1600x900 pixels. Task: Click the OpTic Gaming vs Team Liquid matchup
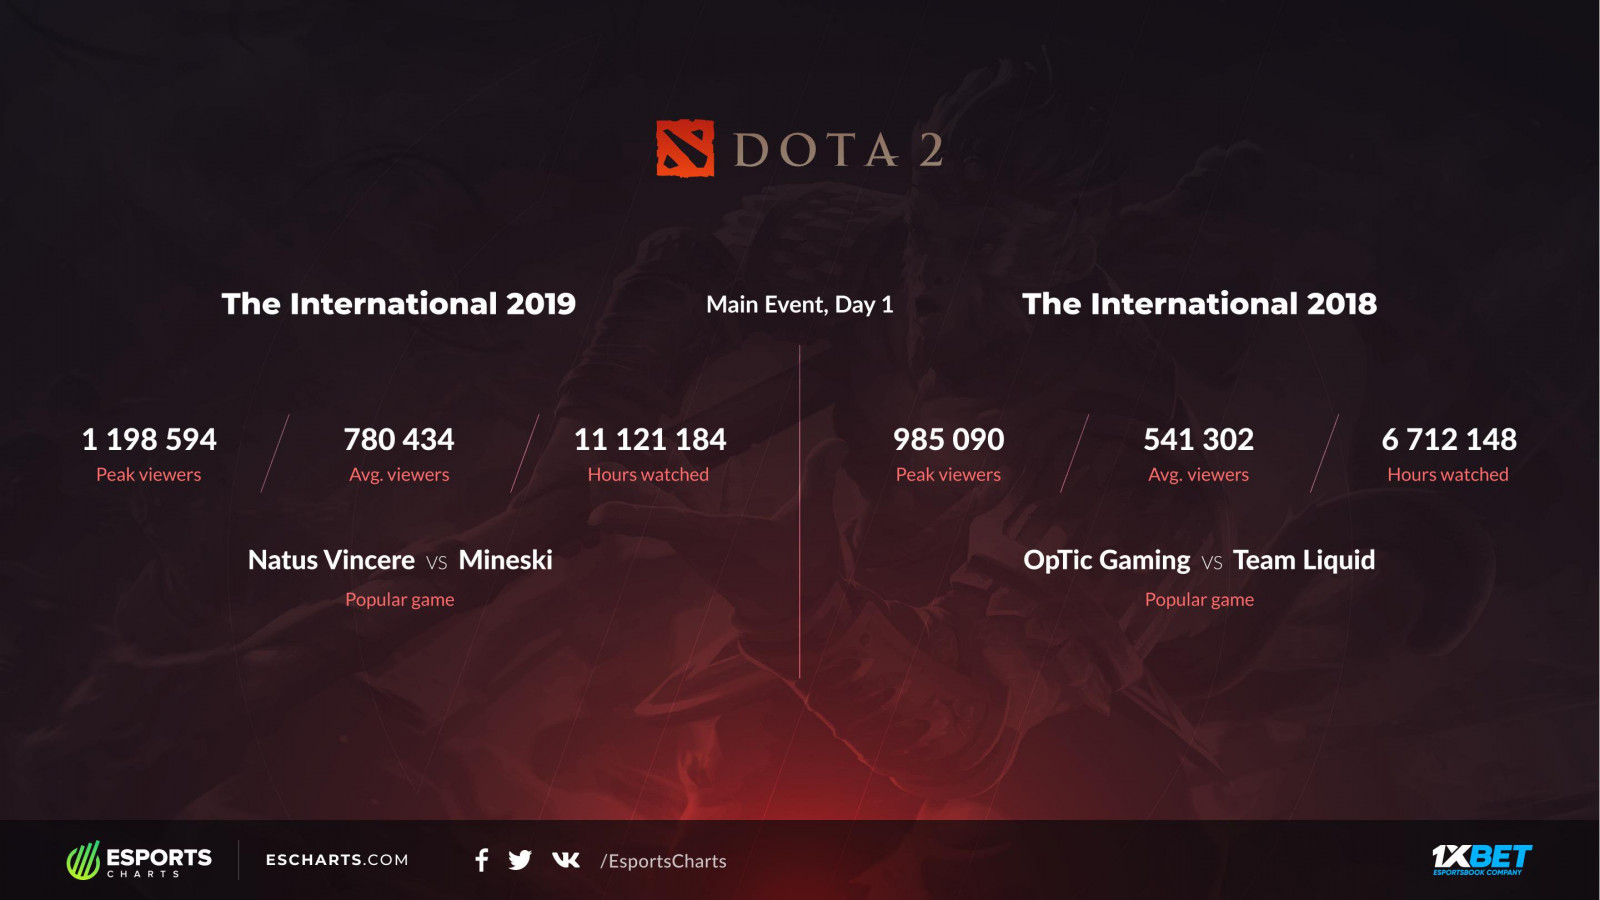(1199, 560)
